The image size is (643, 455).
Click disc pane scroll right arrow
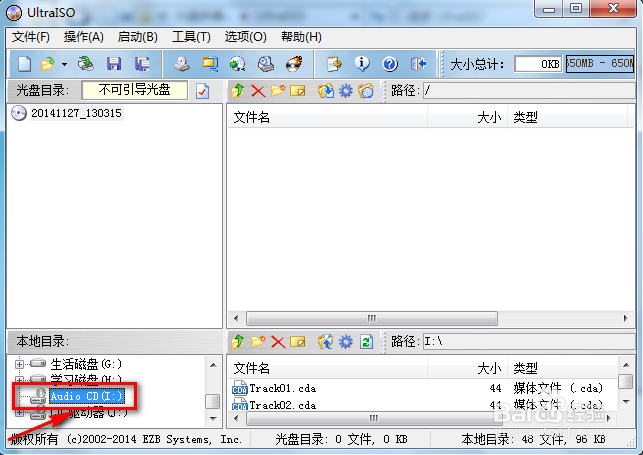(x=625, y=318)
